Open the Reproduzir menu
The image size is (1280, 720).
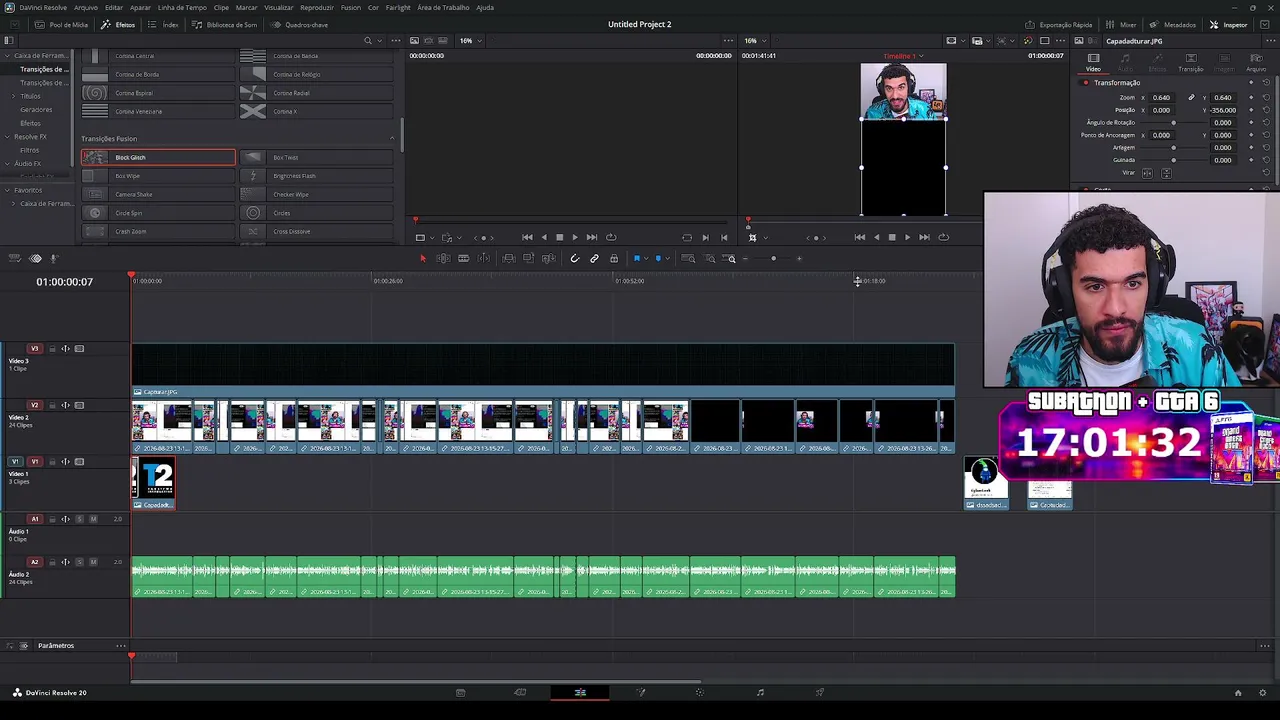click(x=317, y=7)
